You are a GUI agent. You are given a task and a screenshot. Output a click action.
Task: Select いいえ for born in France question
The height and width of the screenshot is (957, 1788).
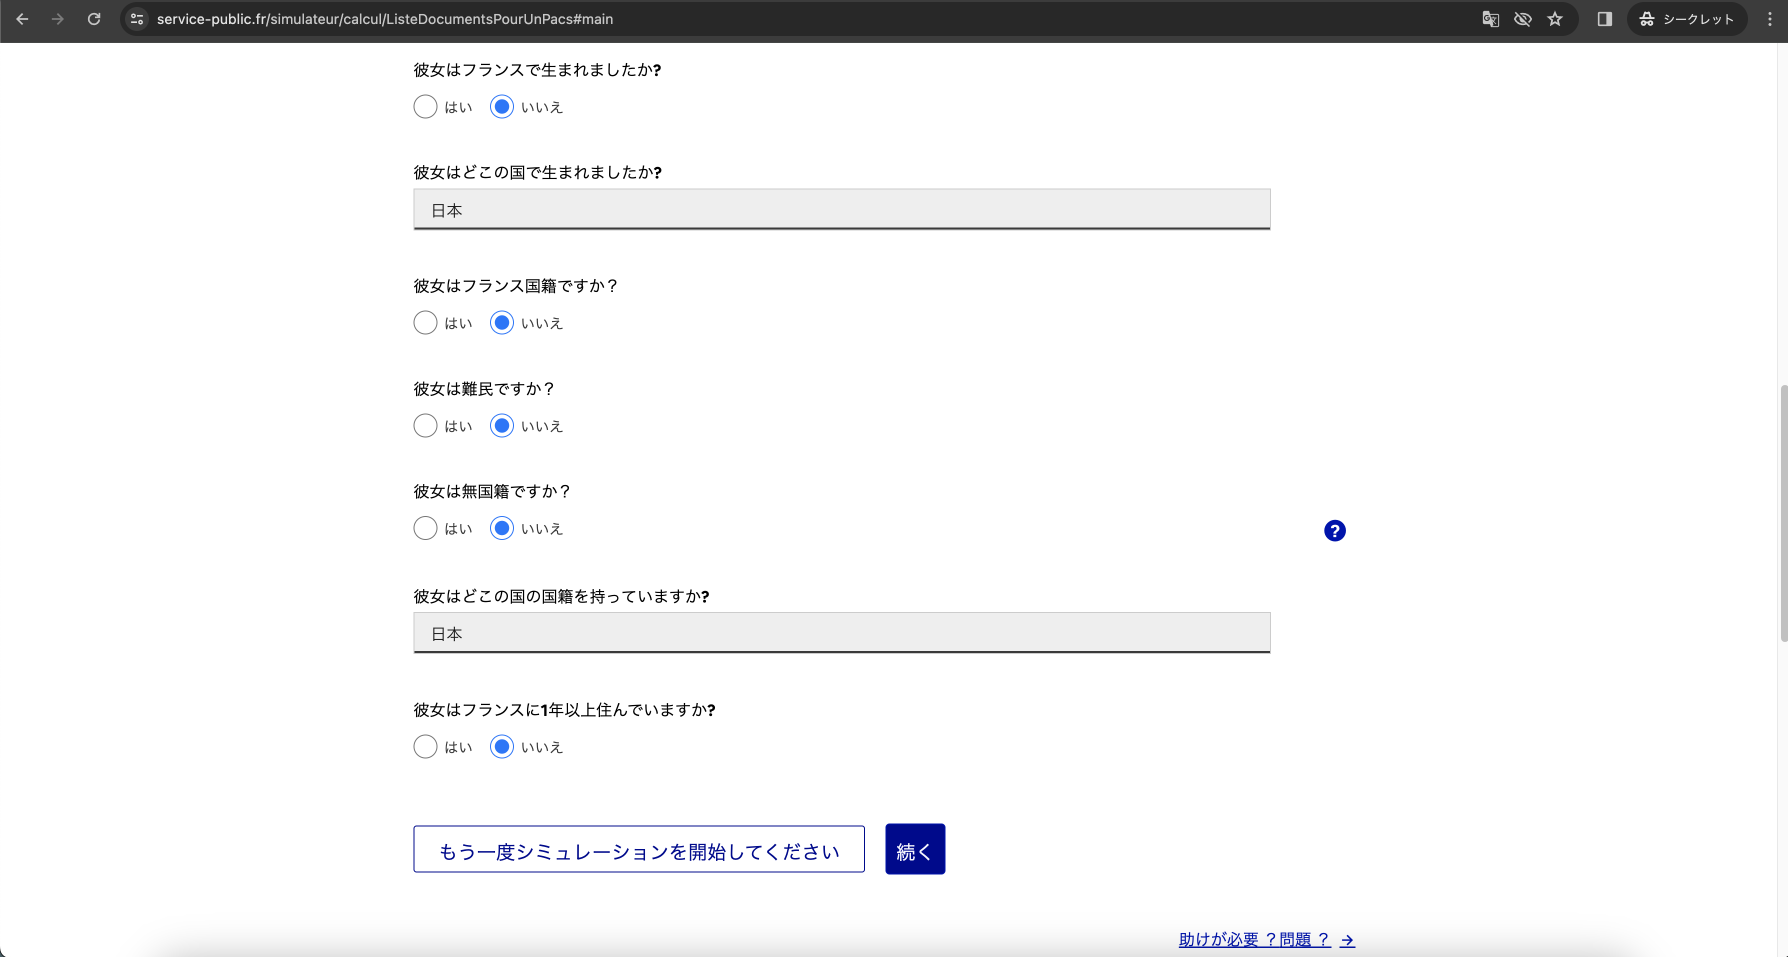coord(502,107)
